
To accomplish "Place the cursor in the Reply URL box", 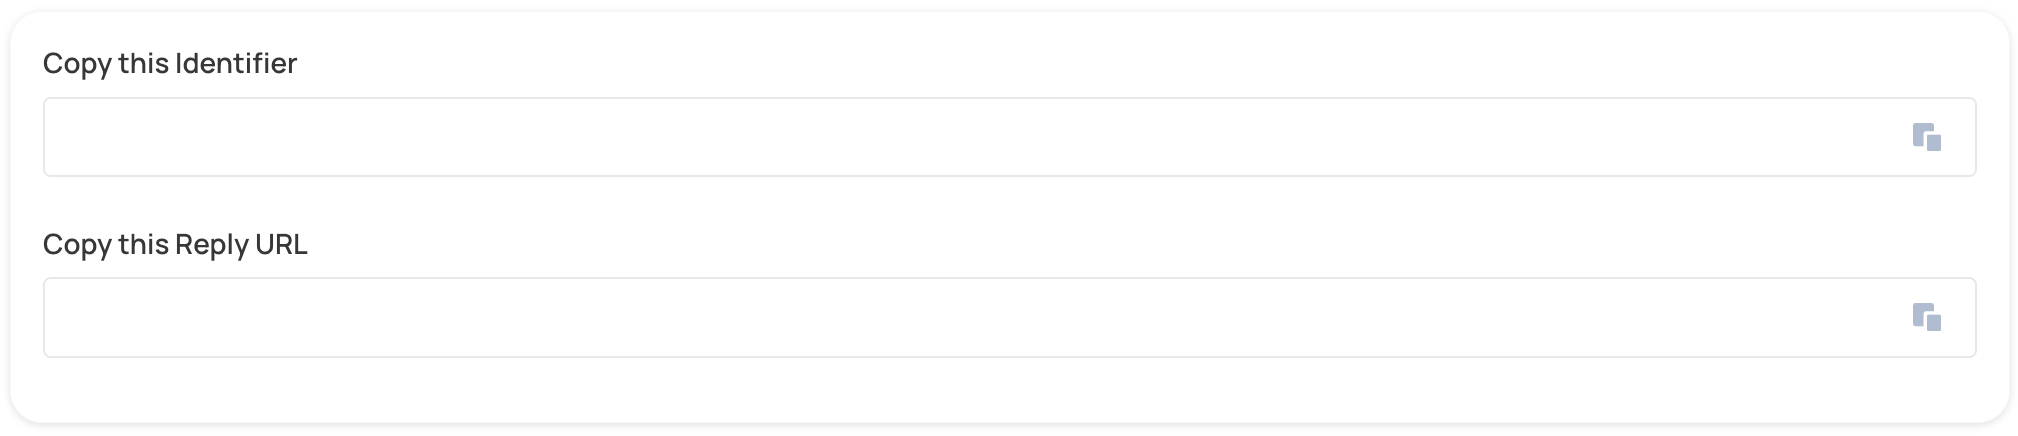I will pos(960,318).
